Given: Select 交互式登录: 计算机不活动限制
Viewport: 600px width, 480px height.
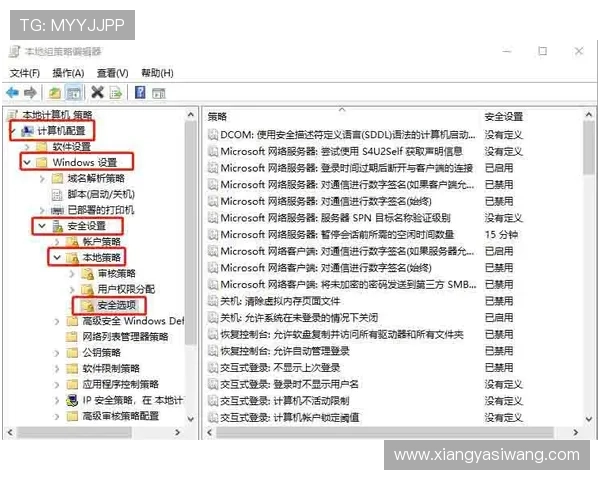Looking at the screenshot, I should pos(285,401).
